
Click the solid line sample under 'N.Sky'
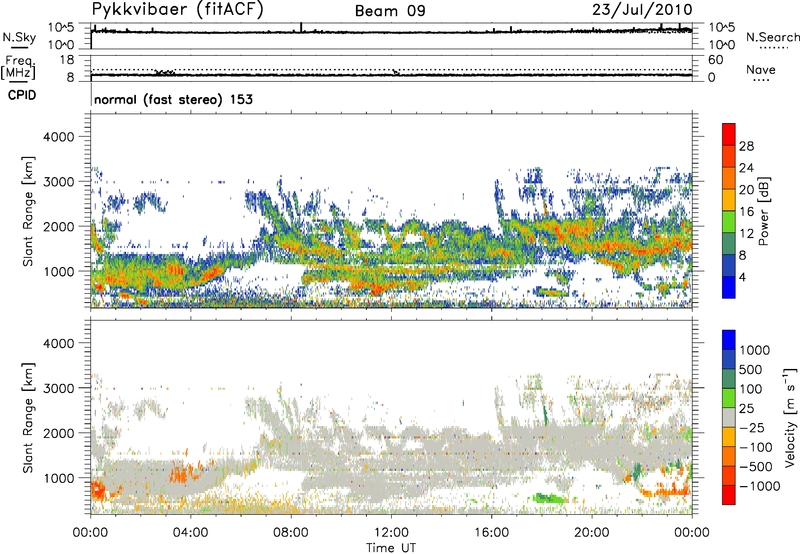pos(19,48)
